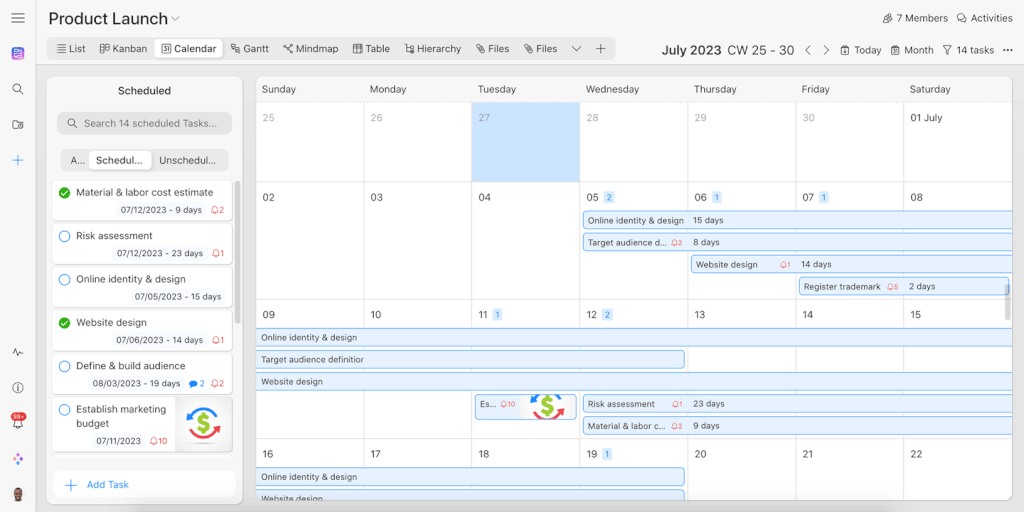This screenshot has height=512, width=1024.
Task: Expand the more views chevron in the tab bar
Action: (576, 48)
